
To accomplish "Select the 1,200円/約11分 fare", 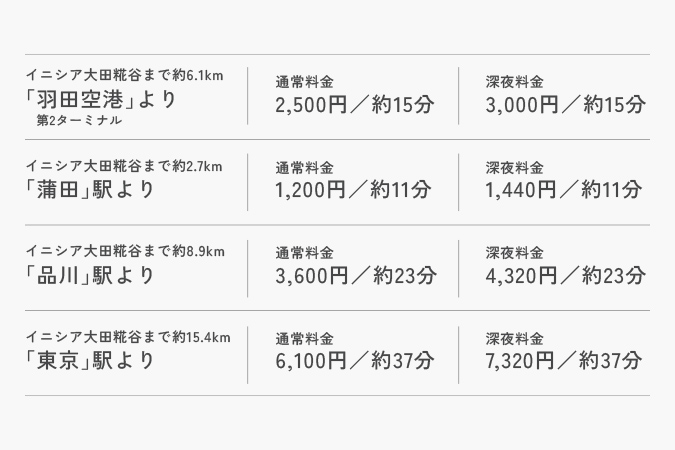I will point(353,189).
